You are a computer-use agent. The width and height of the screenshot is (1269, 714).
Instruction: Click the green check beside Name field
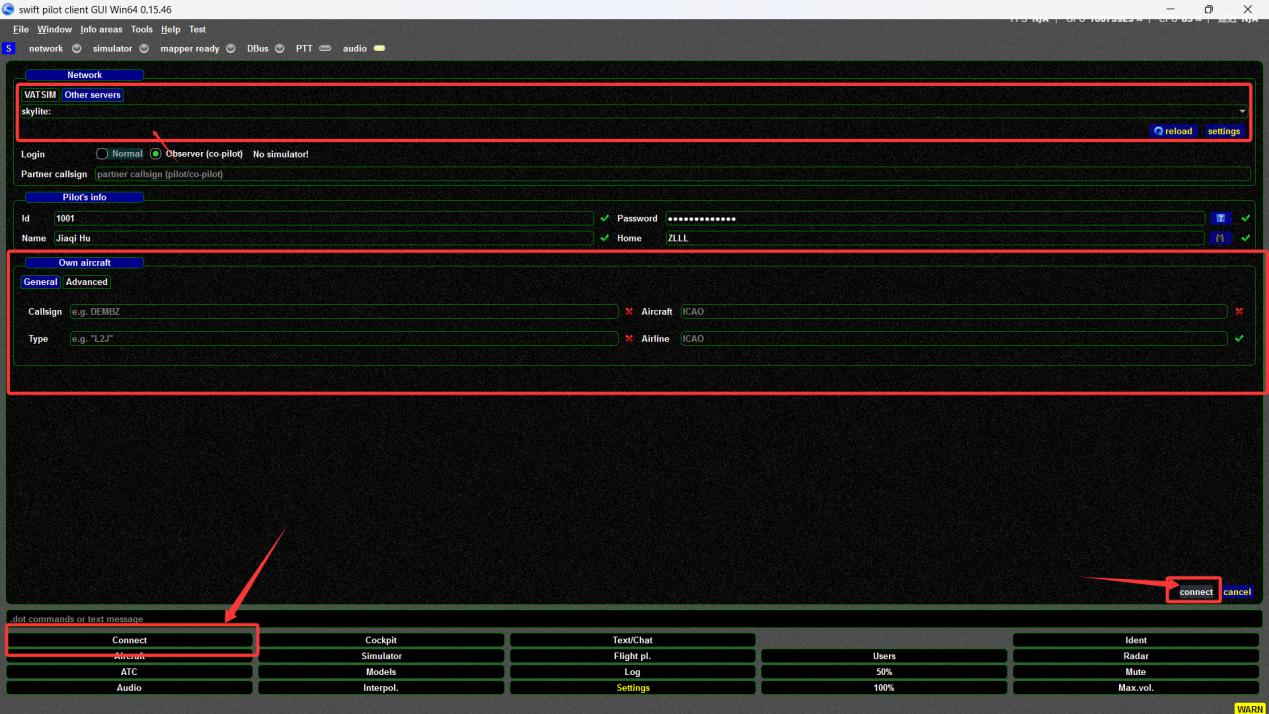coord(604,238)
